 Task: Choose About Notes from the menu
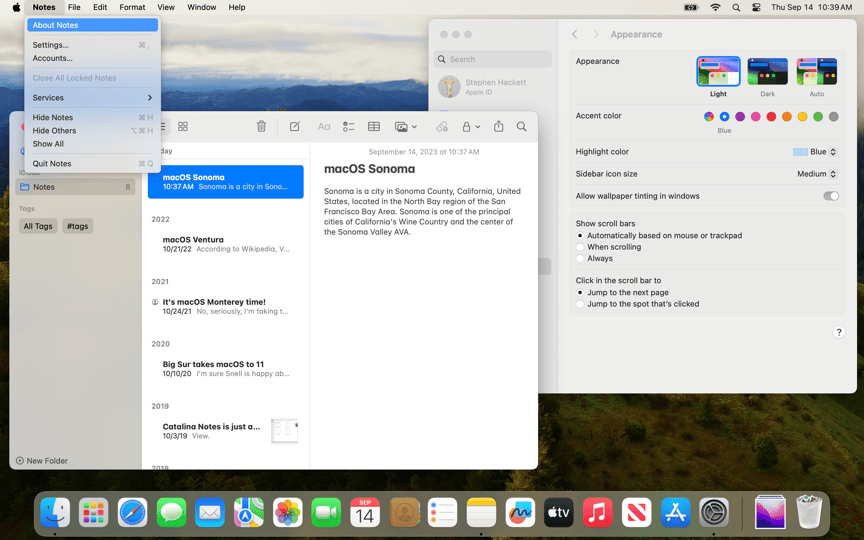(92, 25)
